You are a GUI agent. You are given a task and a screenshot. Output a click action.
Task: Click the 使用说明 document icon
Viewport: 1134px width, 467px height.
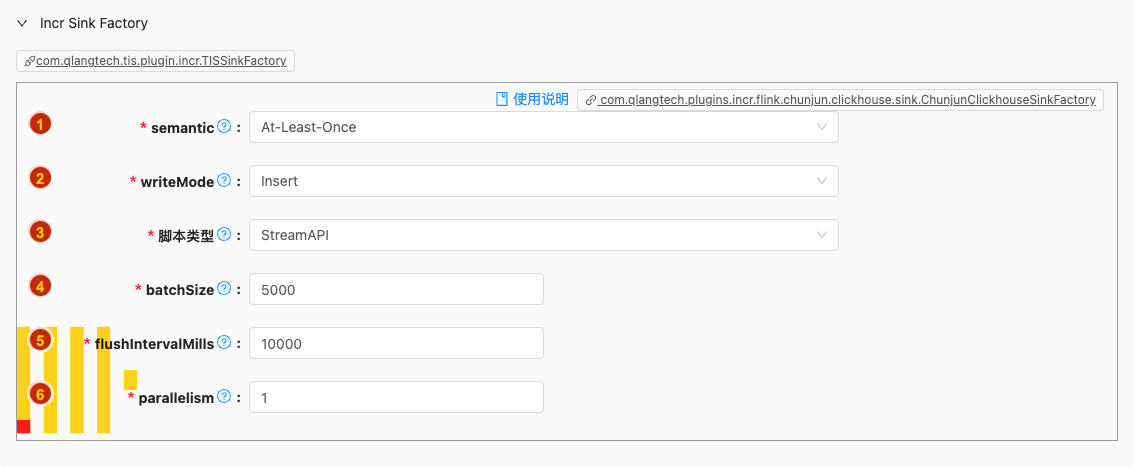coord(503,99)
